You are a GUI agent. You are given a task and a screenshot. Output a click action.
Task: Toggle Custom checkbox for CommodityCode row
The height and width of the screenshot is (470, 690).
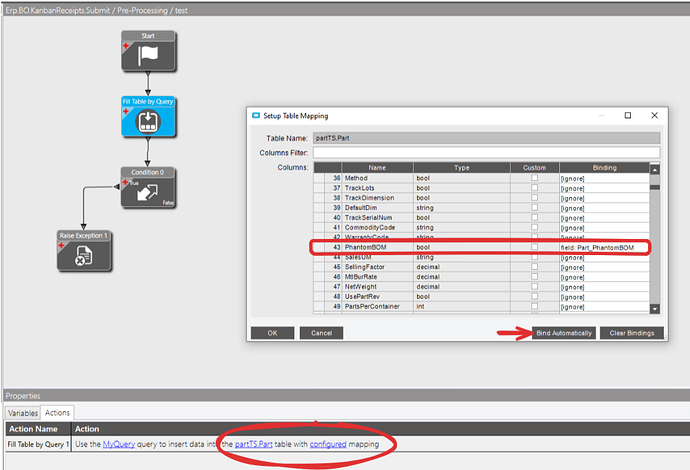tap(534, 227)
